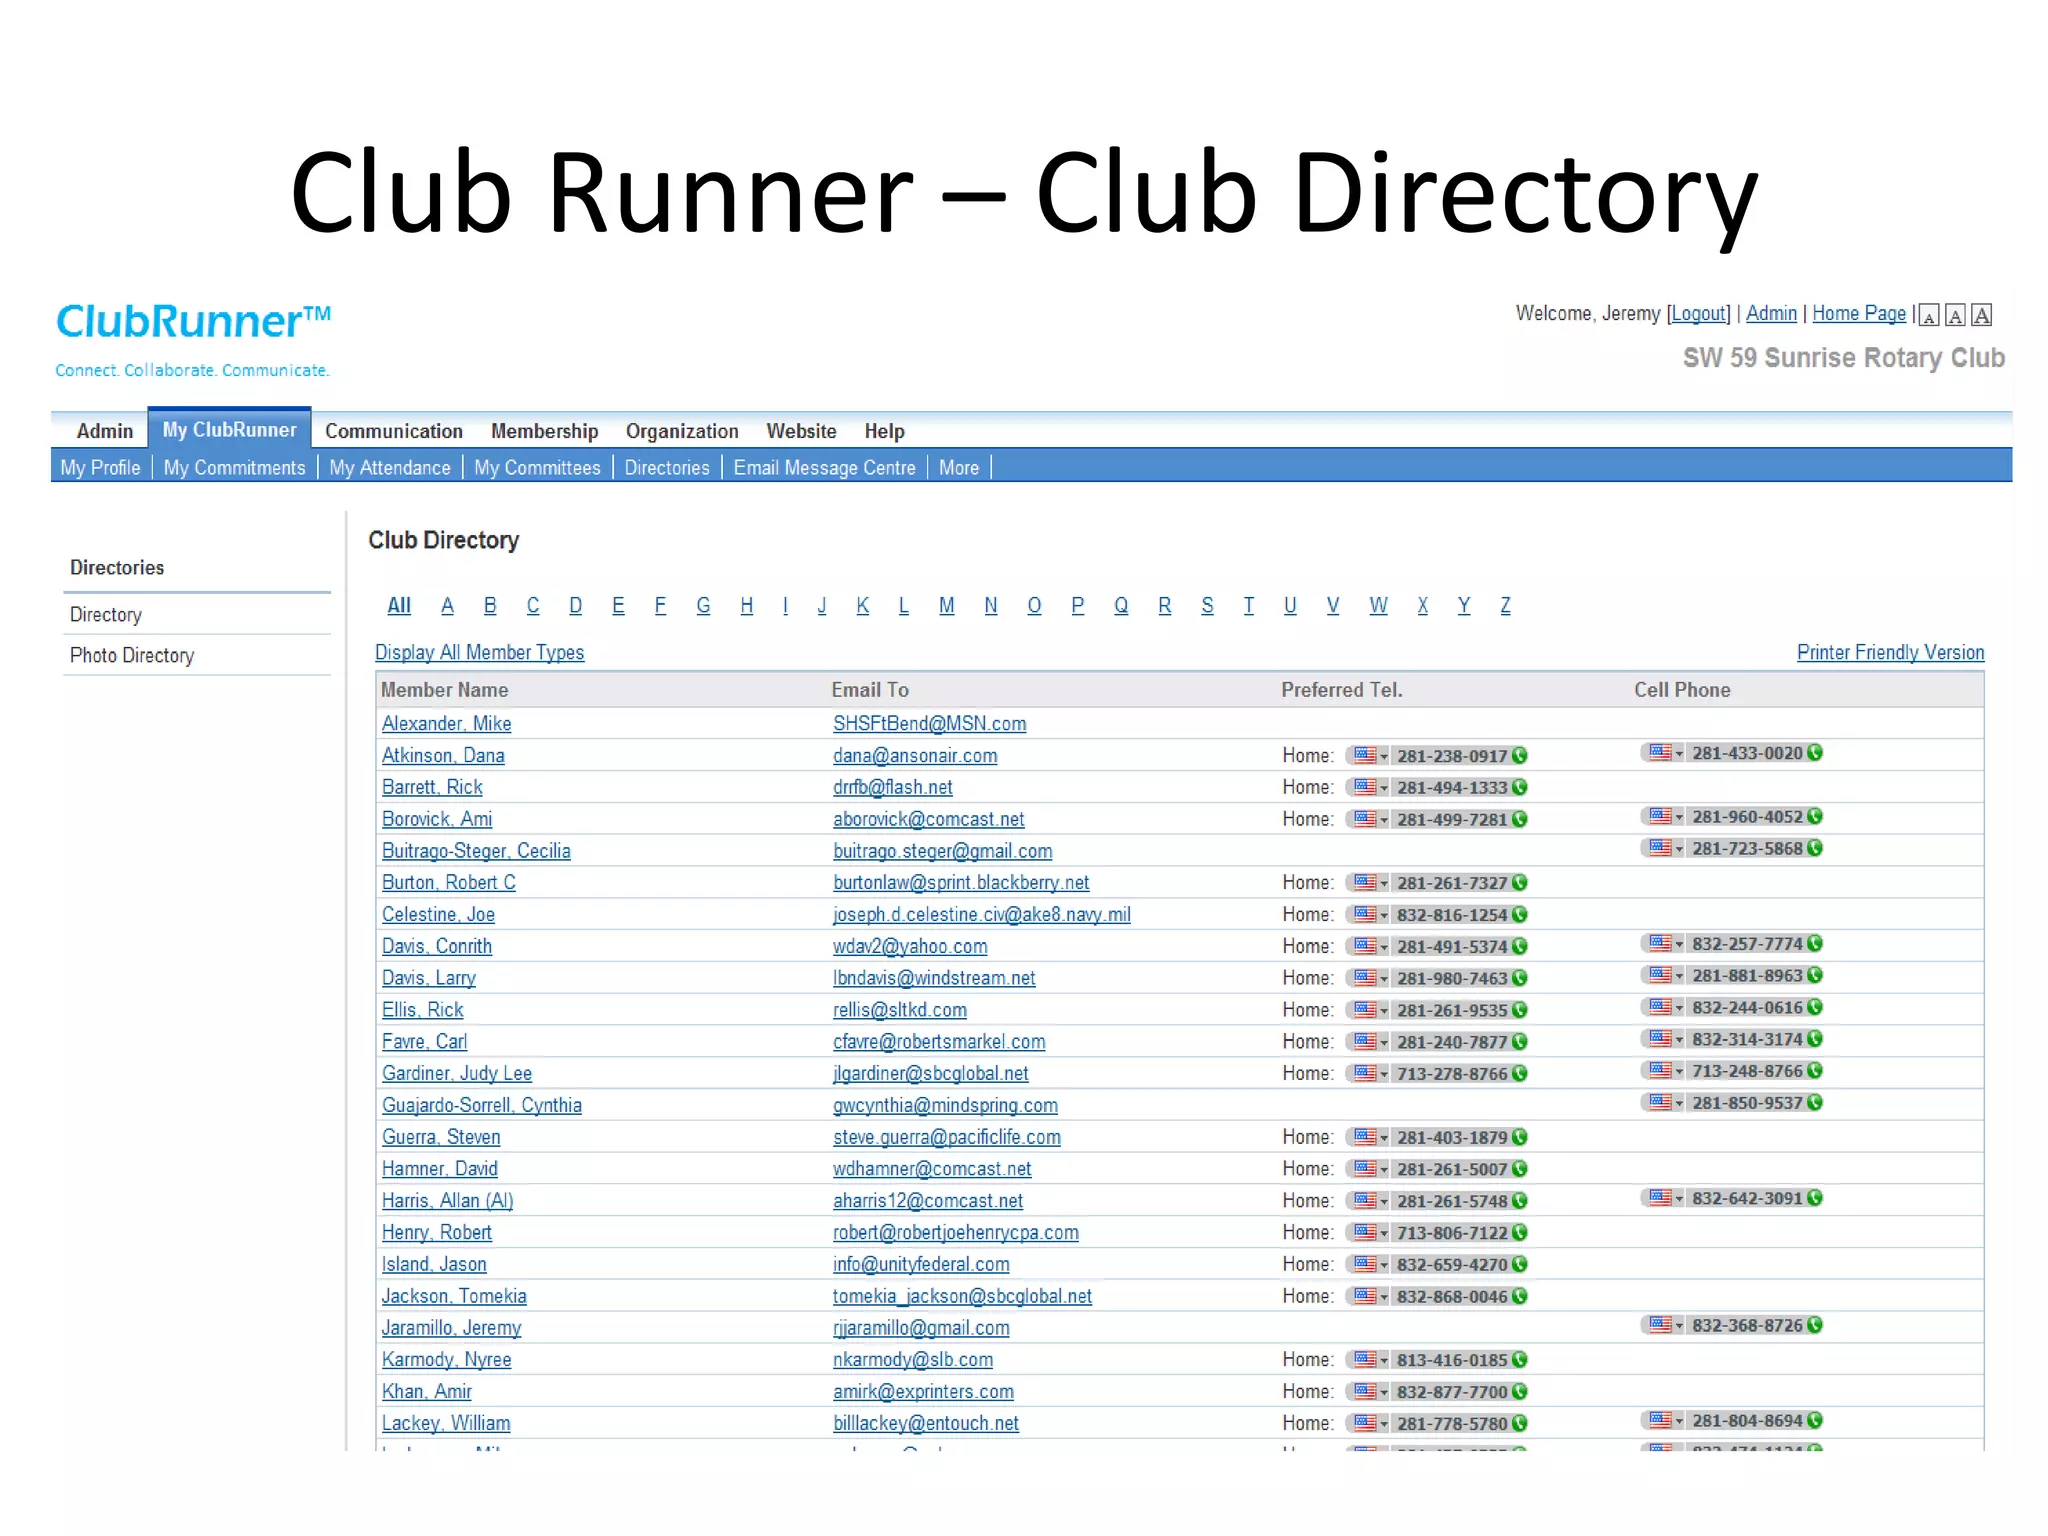
Task: Click green call icon beside 281-240-7877
Action: tap(1519, 1042)
